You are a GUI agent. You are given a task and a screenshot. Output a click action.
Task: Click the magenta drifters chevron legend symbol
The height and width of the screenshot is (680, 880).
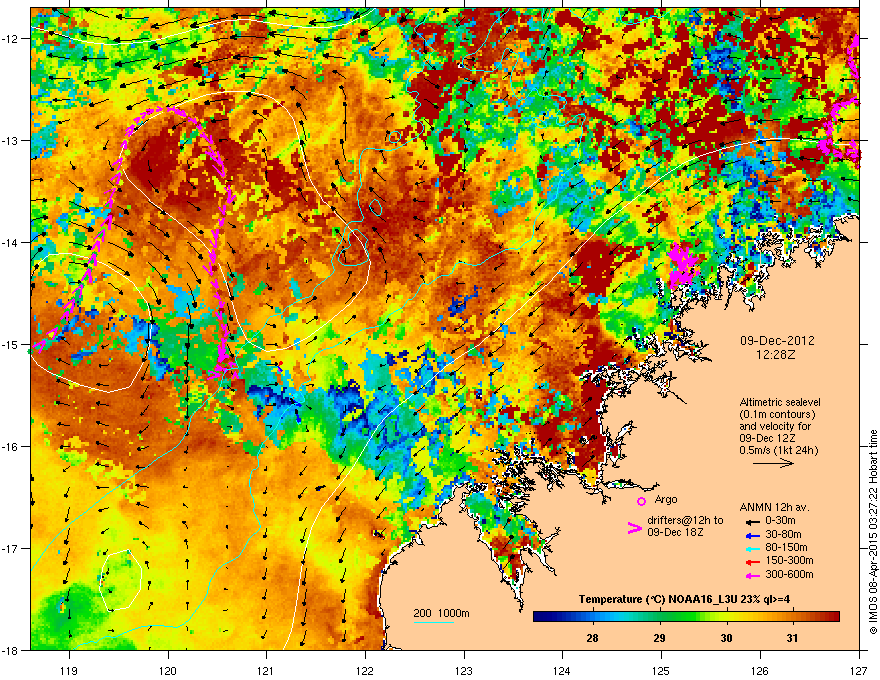634,528
